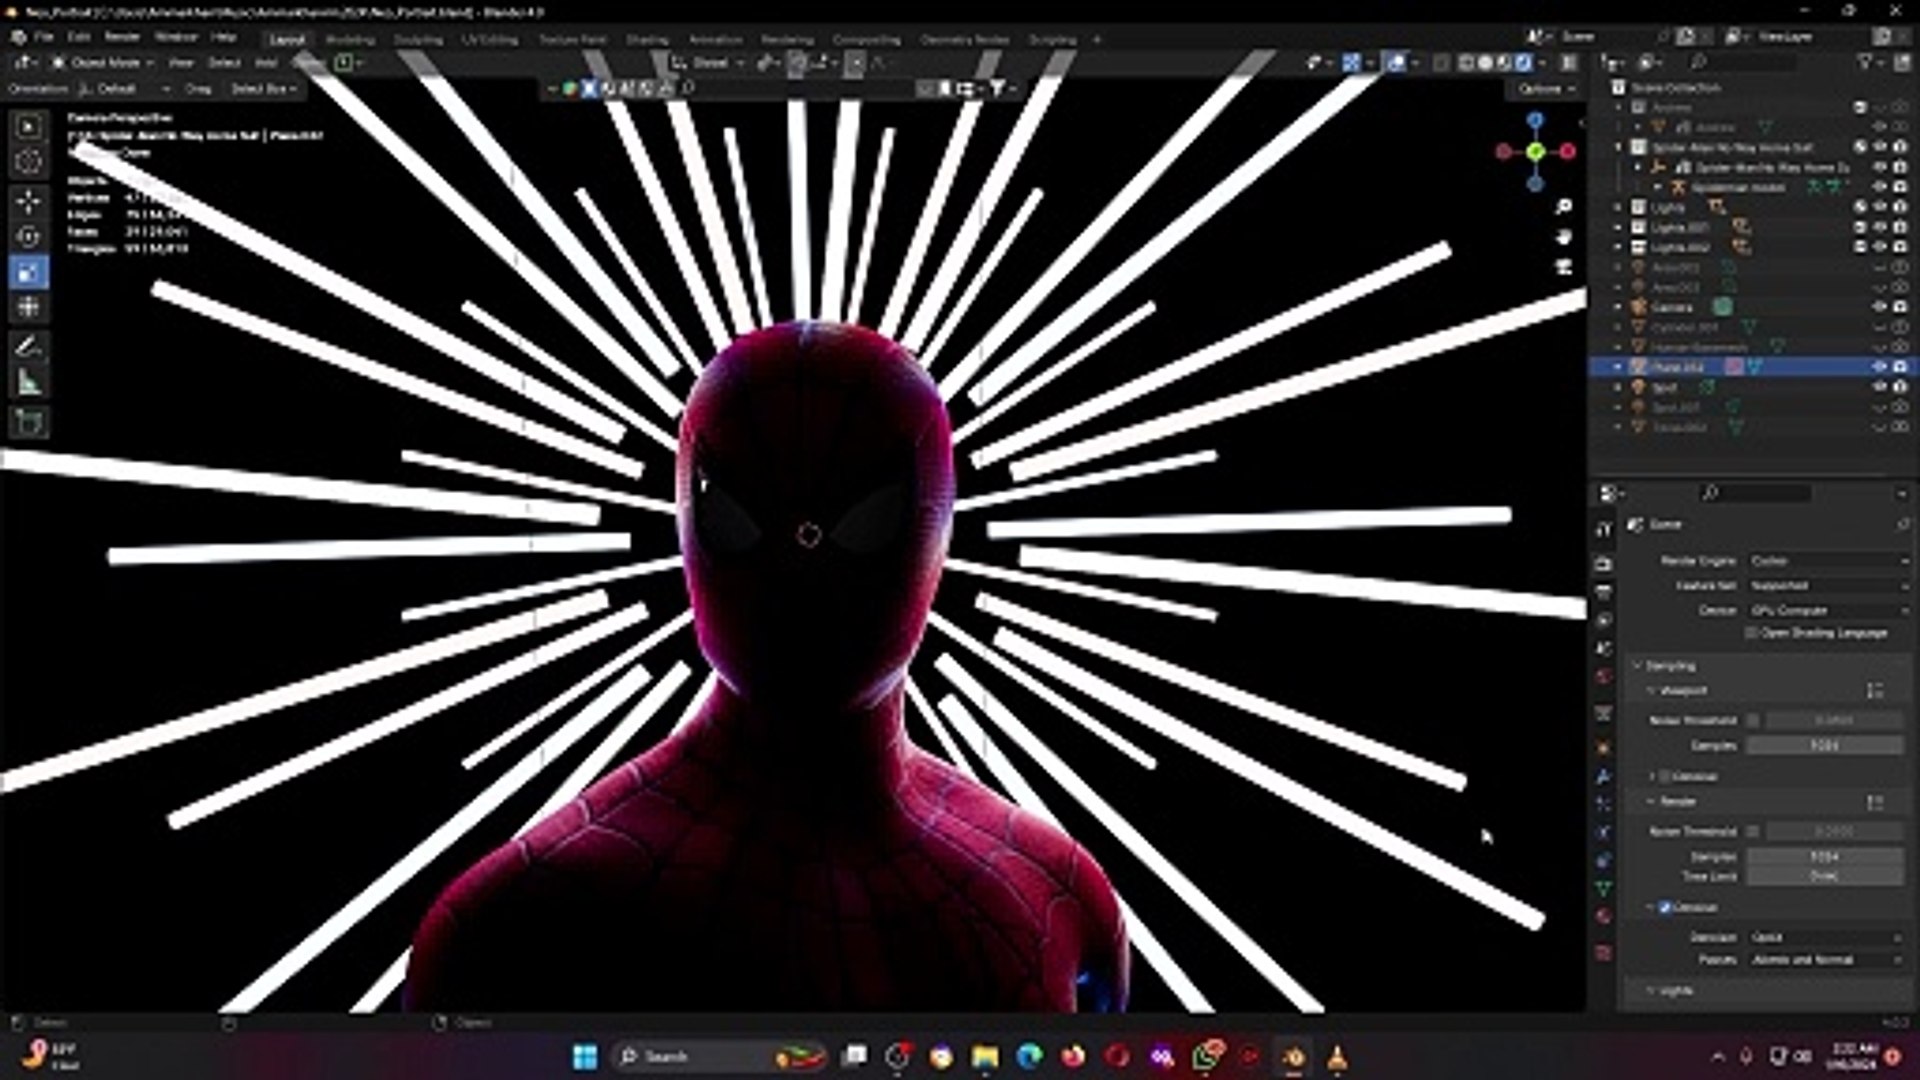The height and width of the screenshot is (1080, 1920).
Task: Select the Rotate tool in the left toolbar
Action: coord(29,237)
